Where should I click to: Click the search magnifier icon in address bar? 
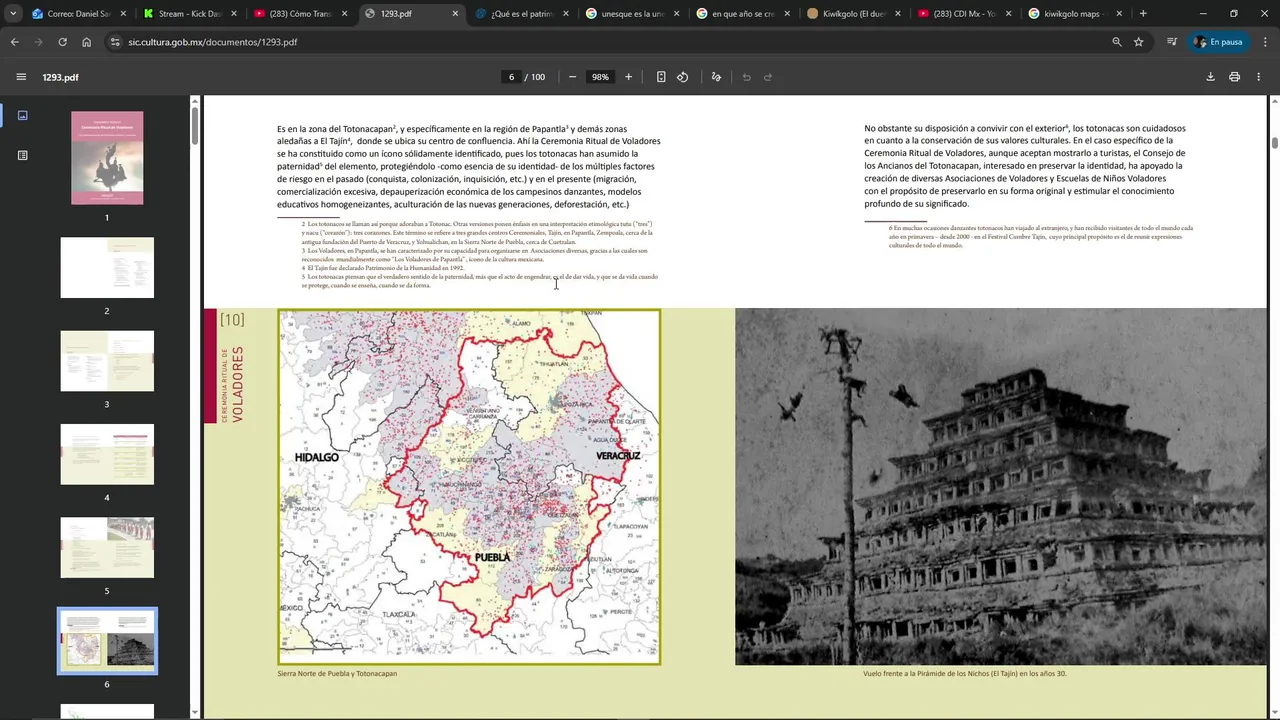(1117, 42)
